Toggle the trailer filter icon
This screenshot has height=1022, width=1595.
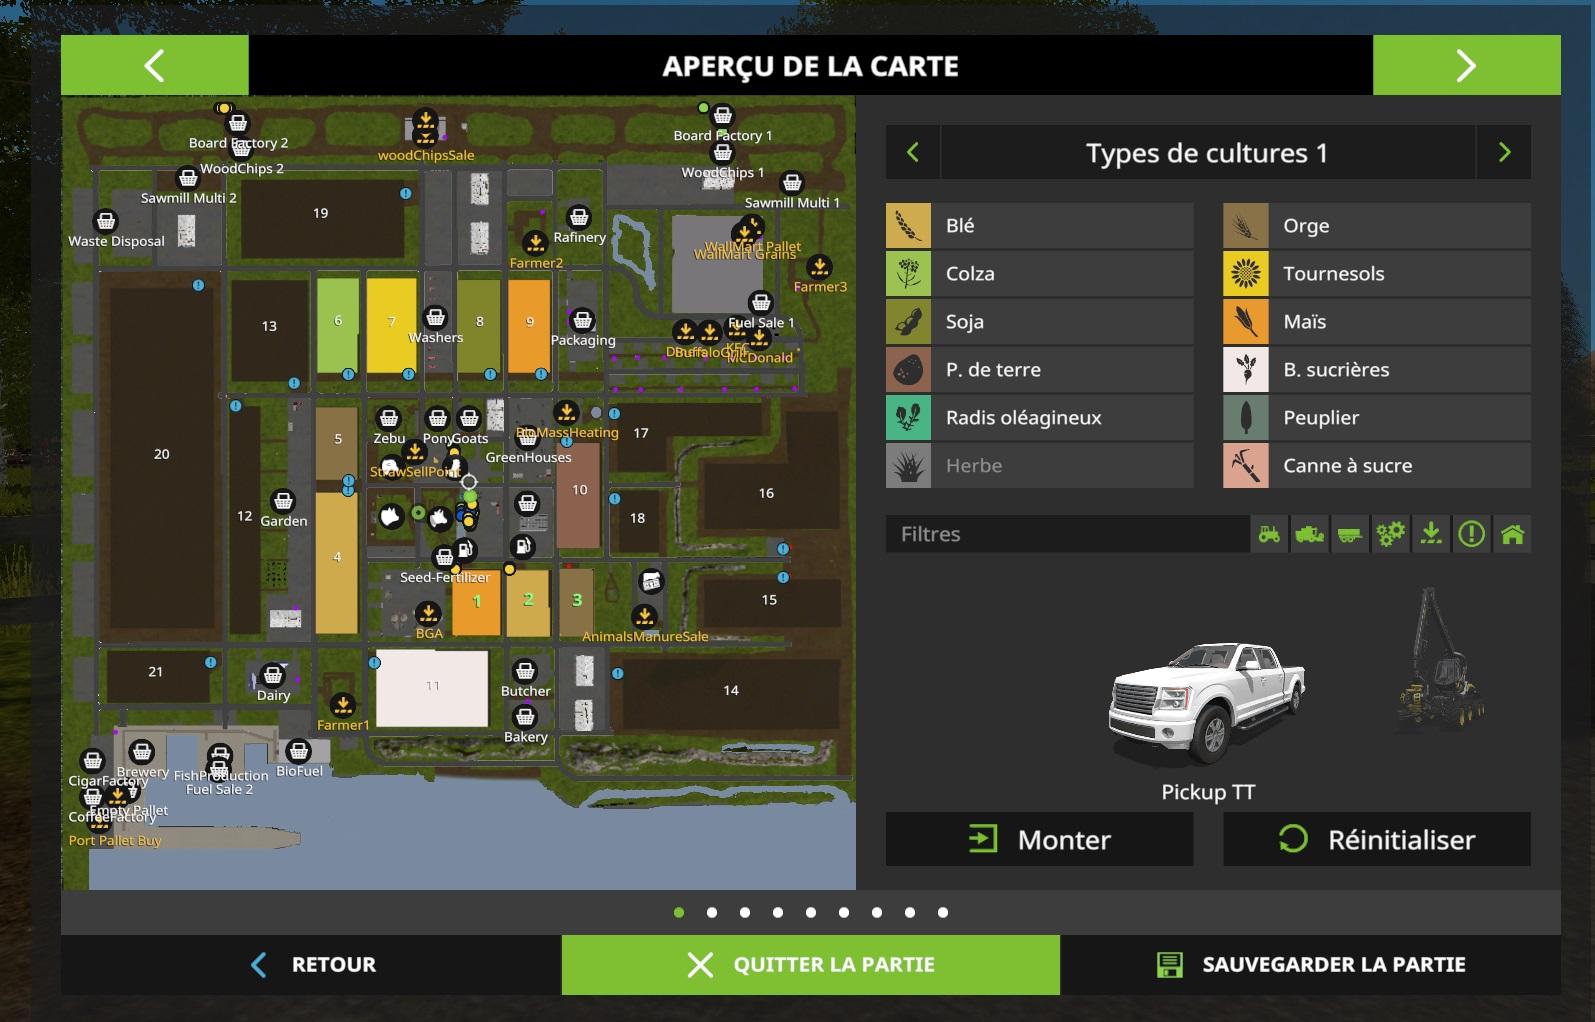pyautogui.click(x=1350, y=534)
